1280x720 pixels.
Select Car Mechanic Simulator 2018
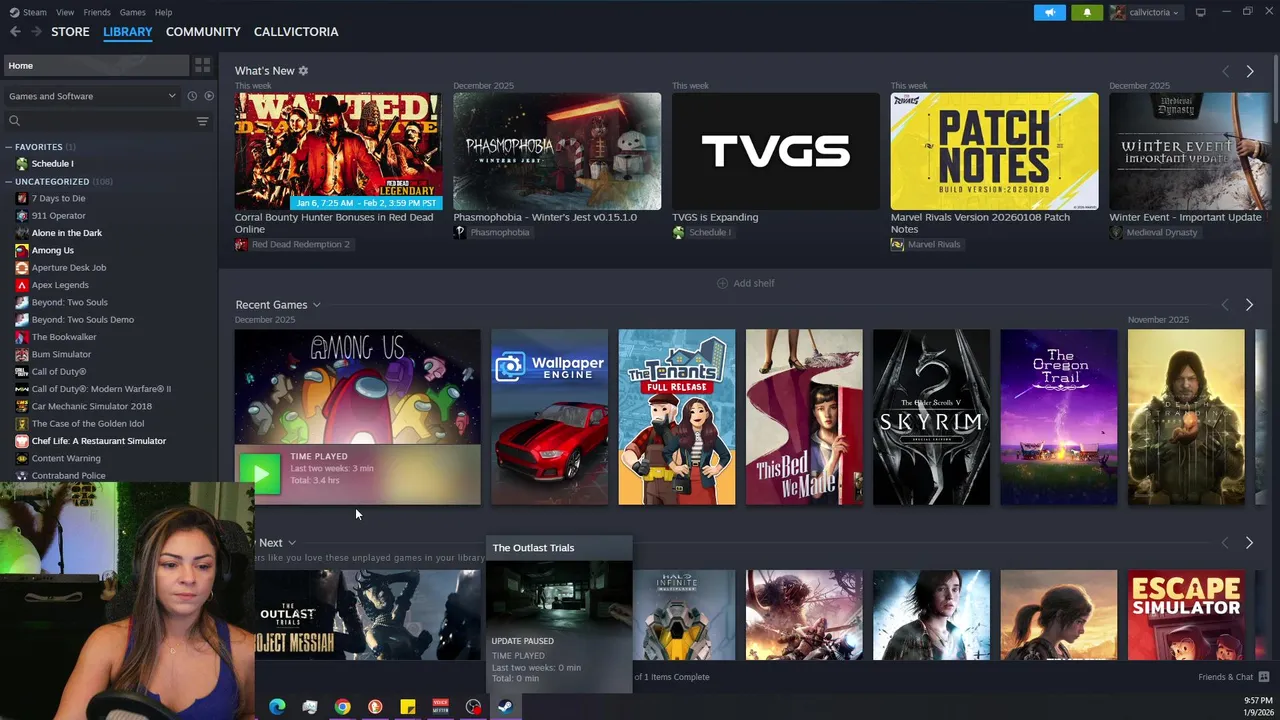pos(92,406)
